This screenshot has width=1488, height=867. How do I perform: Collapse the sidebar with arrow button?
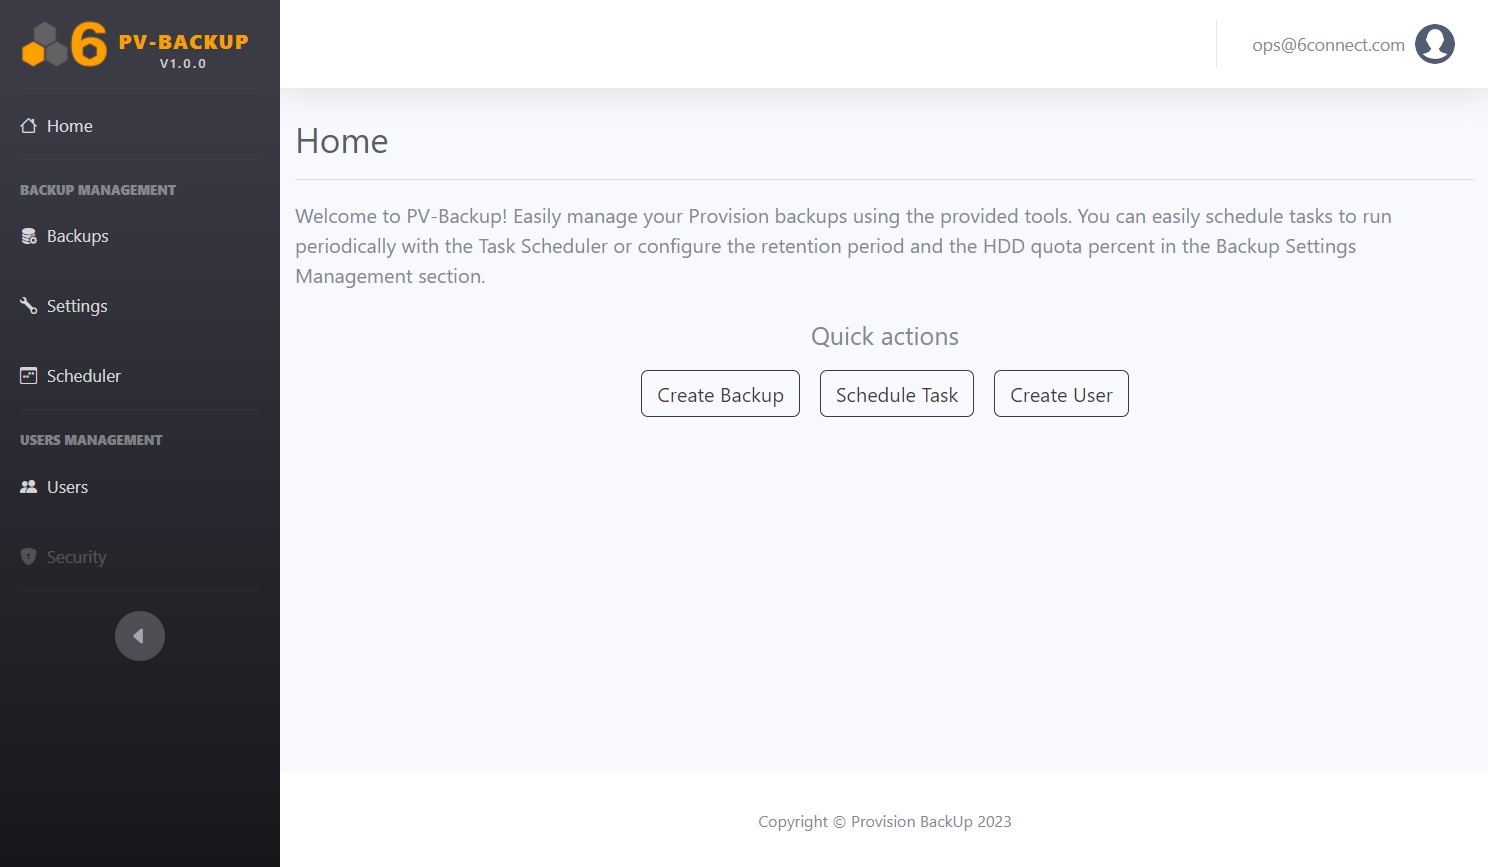tap(140, 636)
